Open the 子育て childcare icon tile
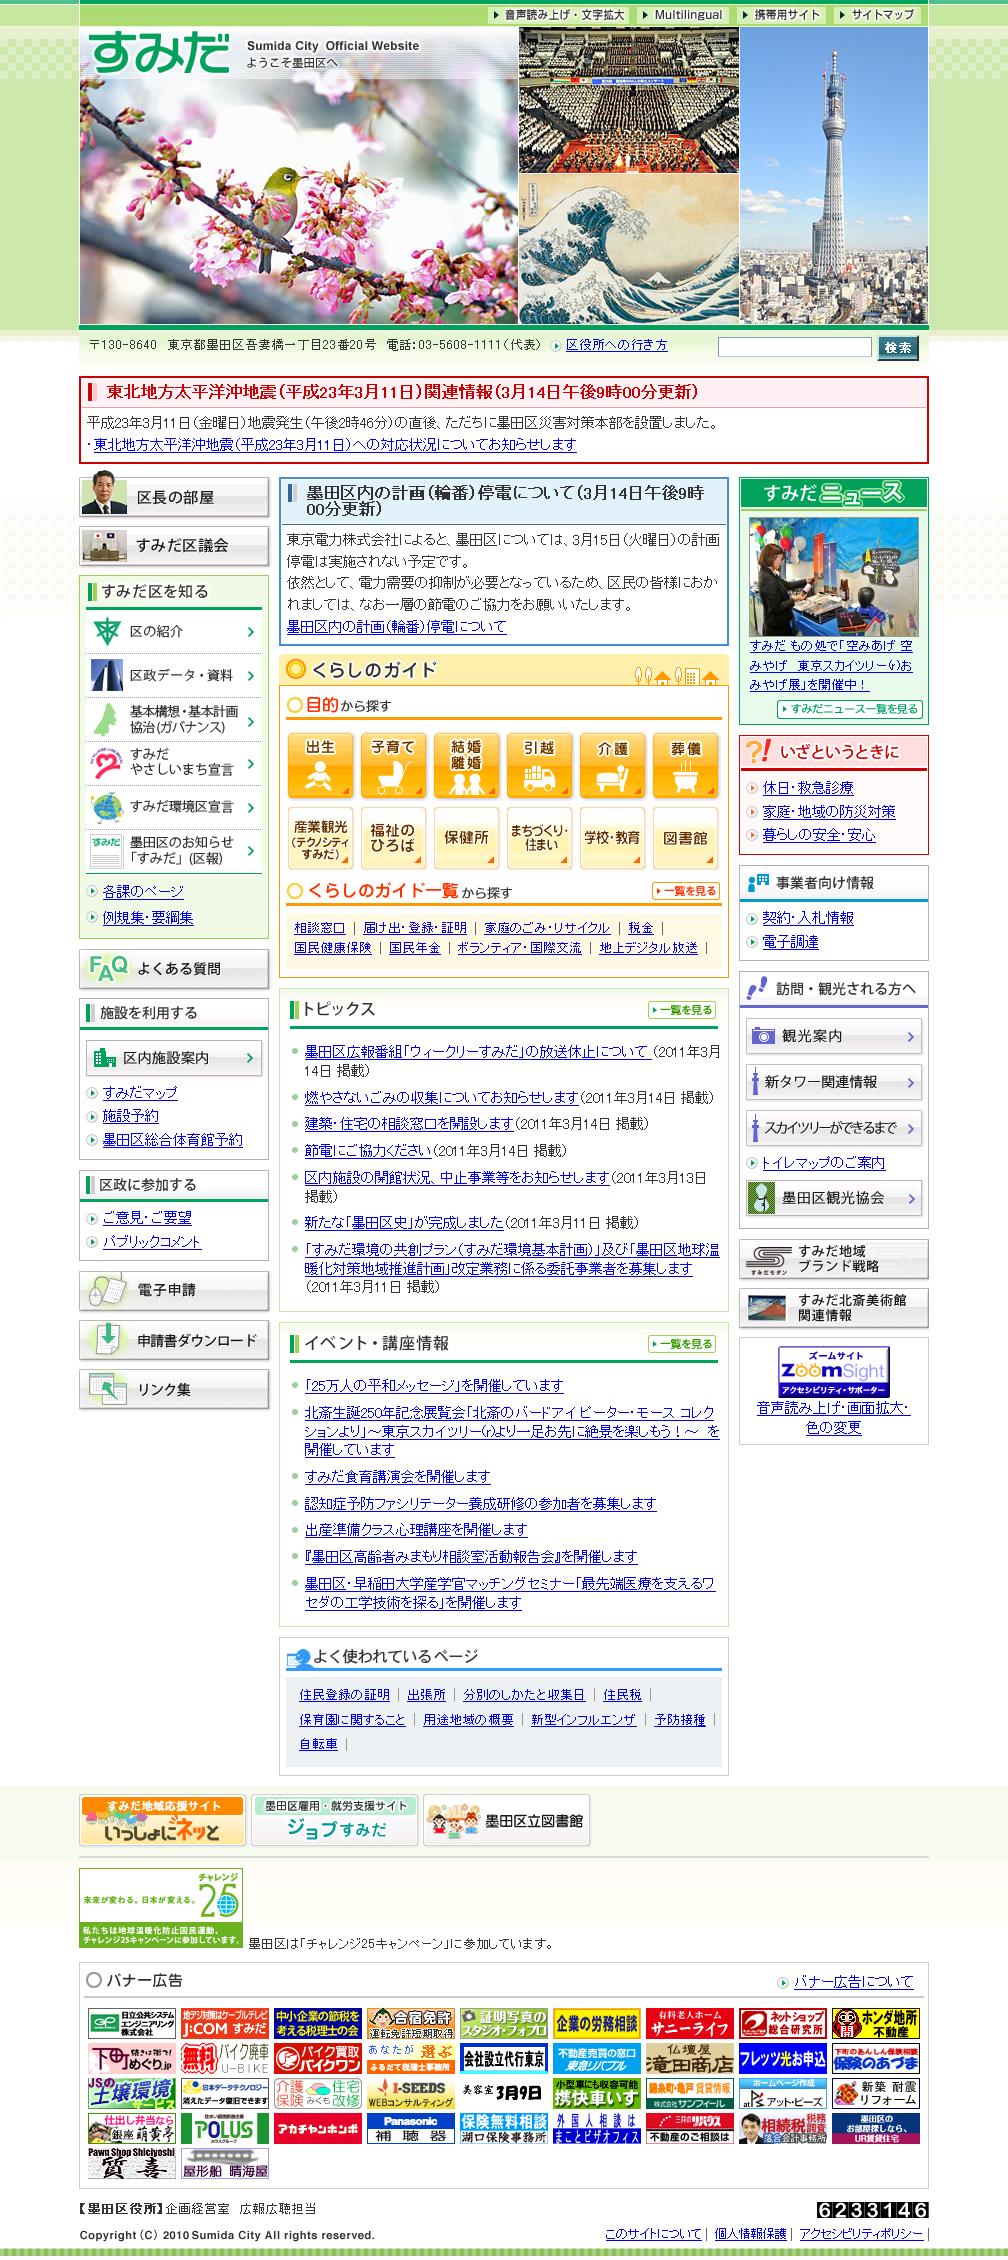This screenshot has width=1008, height=2260. [x=393, y=765]
